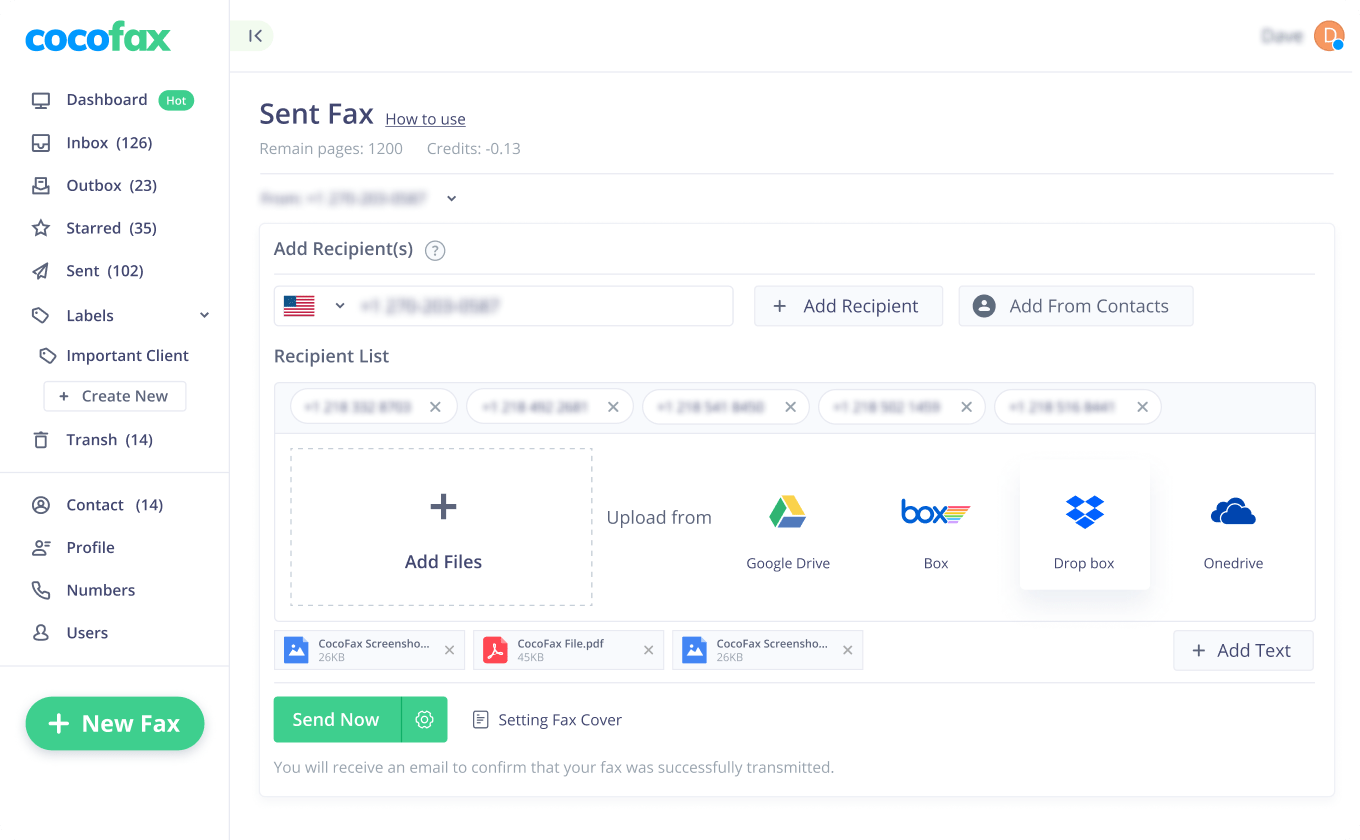
Task: Click the Dashboard monitor icon
Action: (41, 100)
